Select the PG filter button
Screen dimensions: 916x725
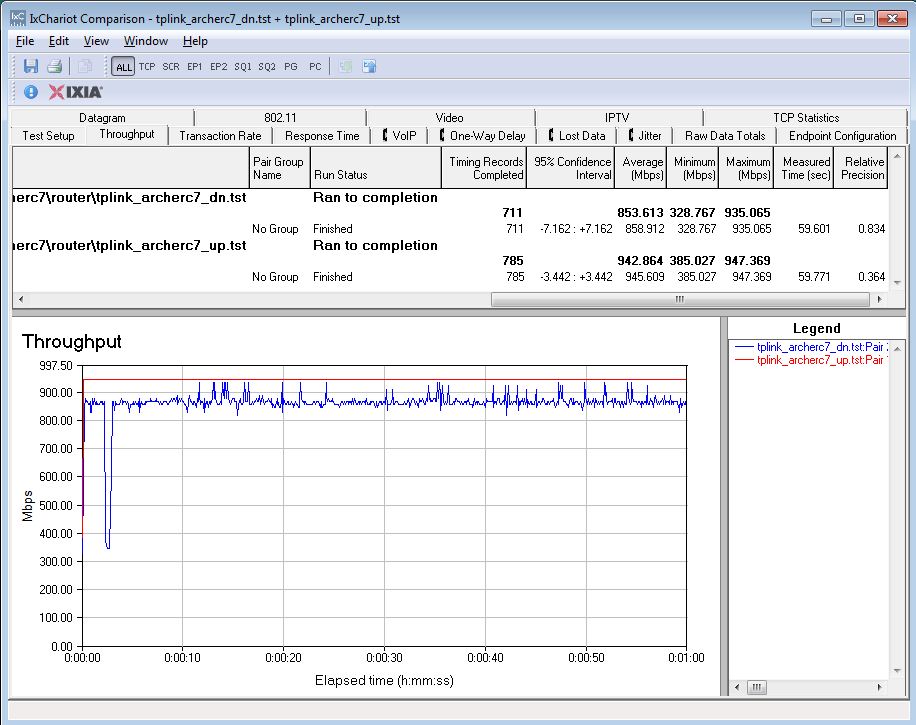click(290, 67)
